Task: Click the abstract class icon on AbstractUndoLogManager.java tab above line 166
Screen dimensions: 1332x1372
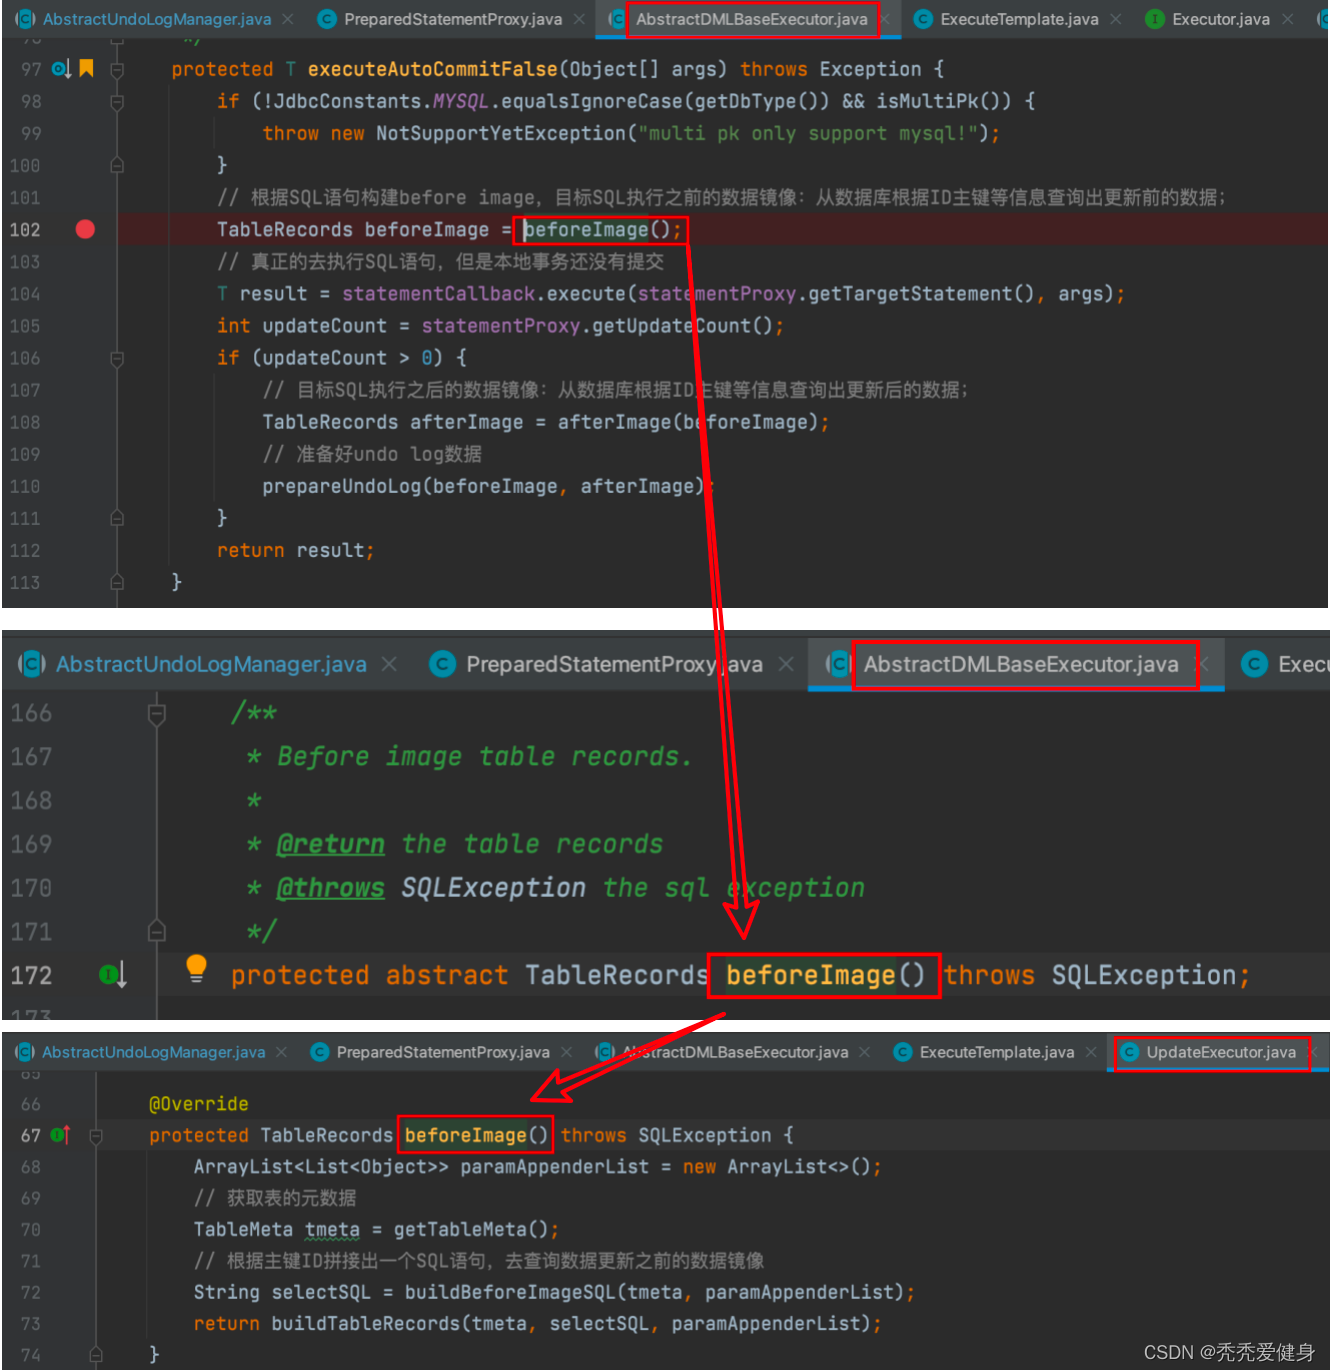Action: pyautogui.click(x=32, y=664)
